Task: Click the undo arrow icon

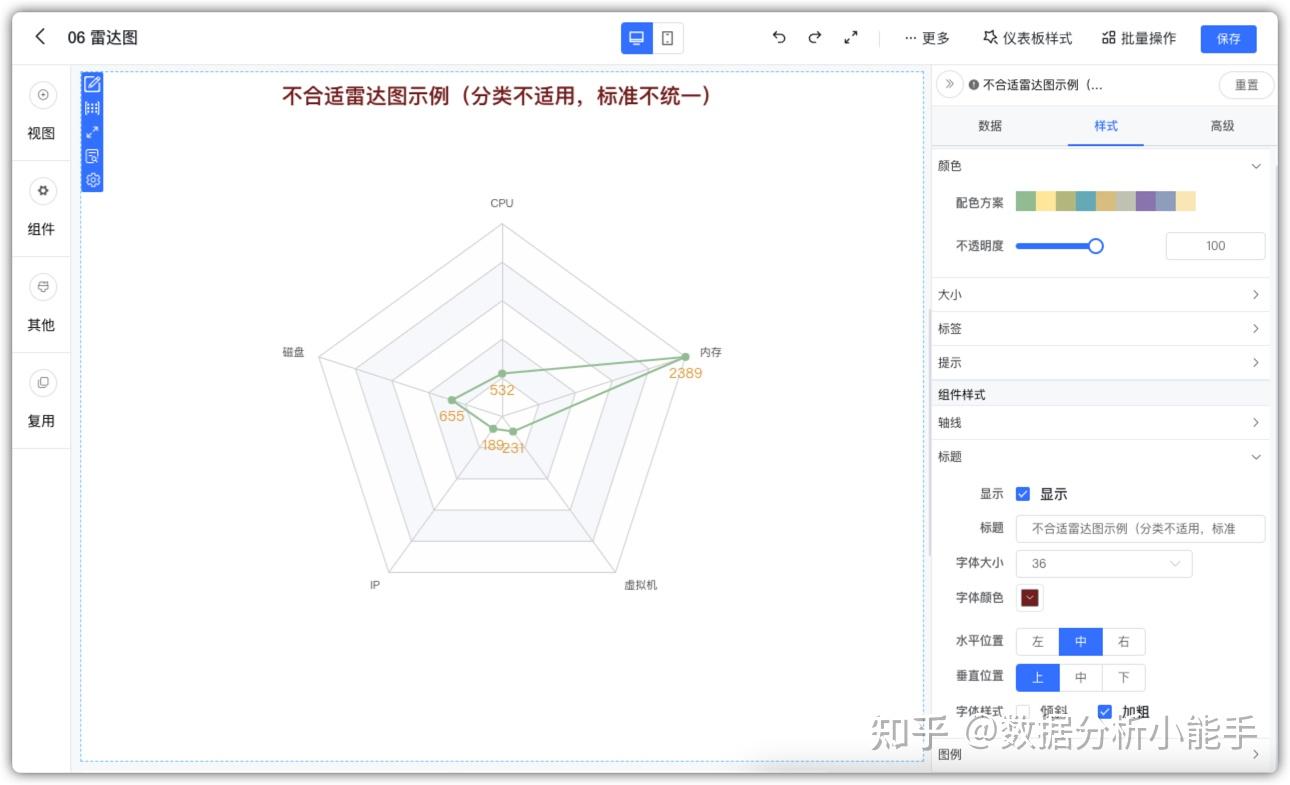Action: 779,38
